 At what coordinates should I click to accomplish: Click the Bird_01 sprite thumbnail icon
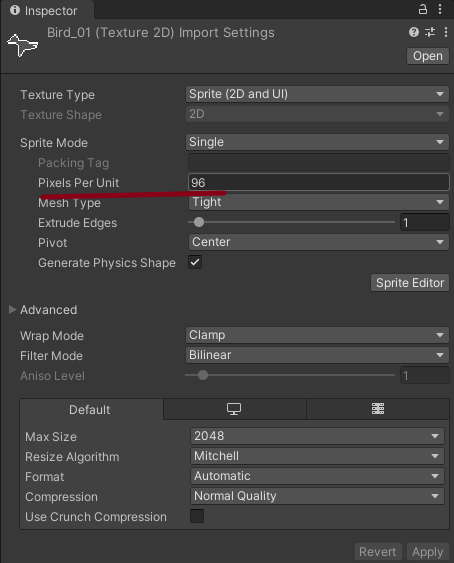click(23, 45)
